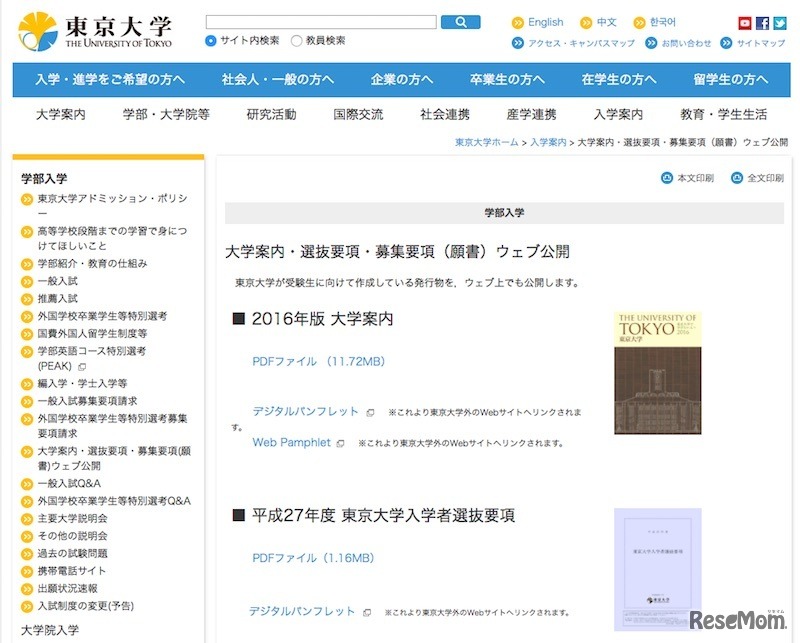This screenshot has height=643, width=800.
Task: Open the 在学生の方へ tab
Action: 618,77
